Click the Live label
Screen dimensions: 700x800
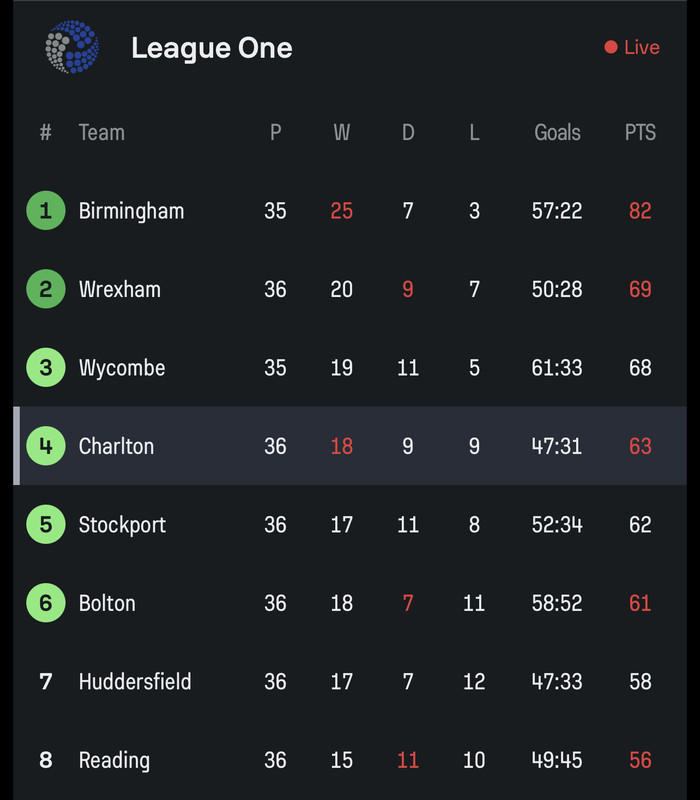click(642, 48)
